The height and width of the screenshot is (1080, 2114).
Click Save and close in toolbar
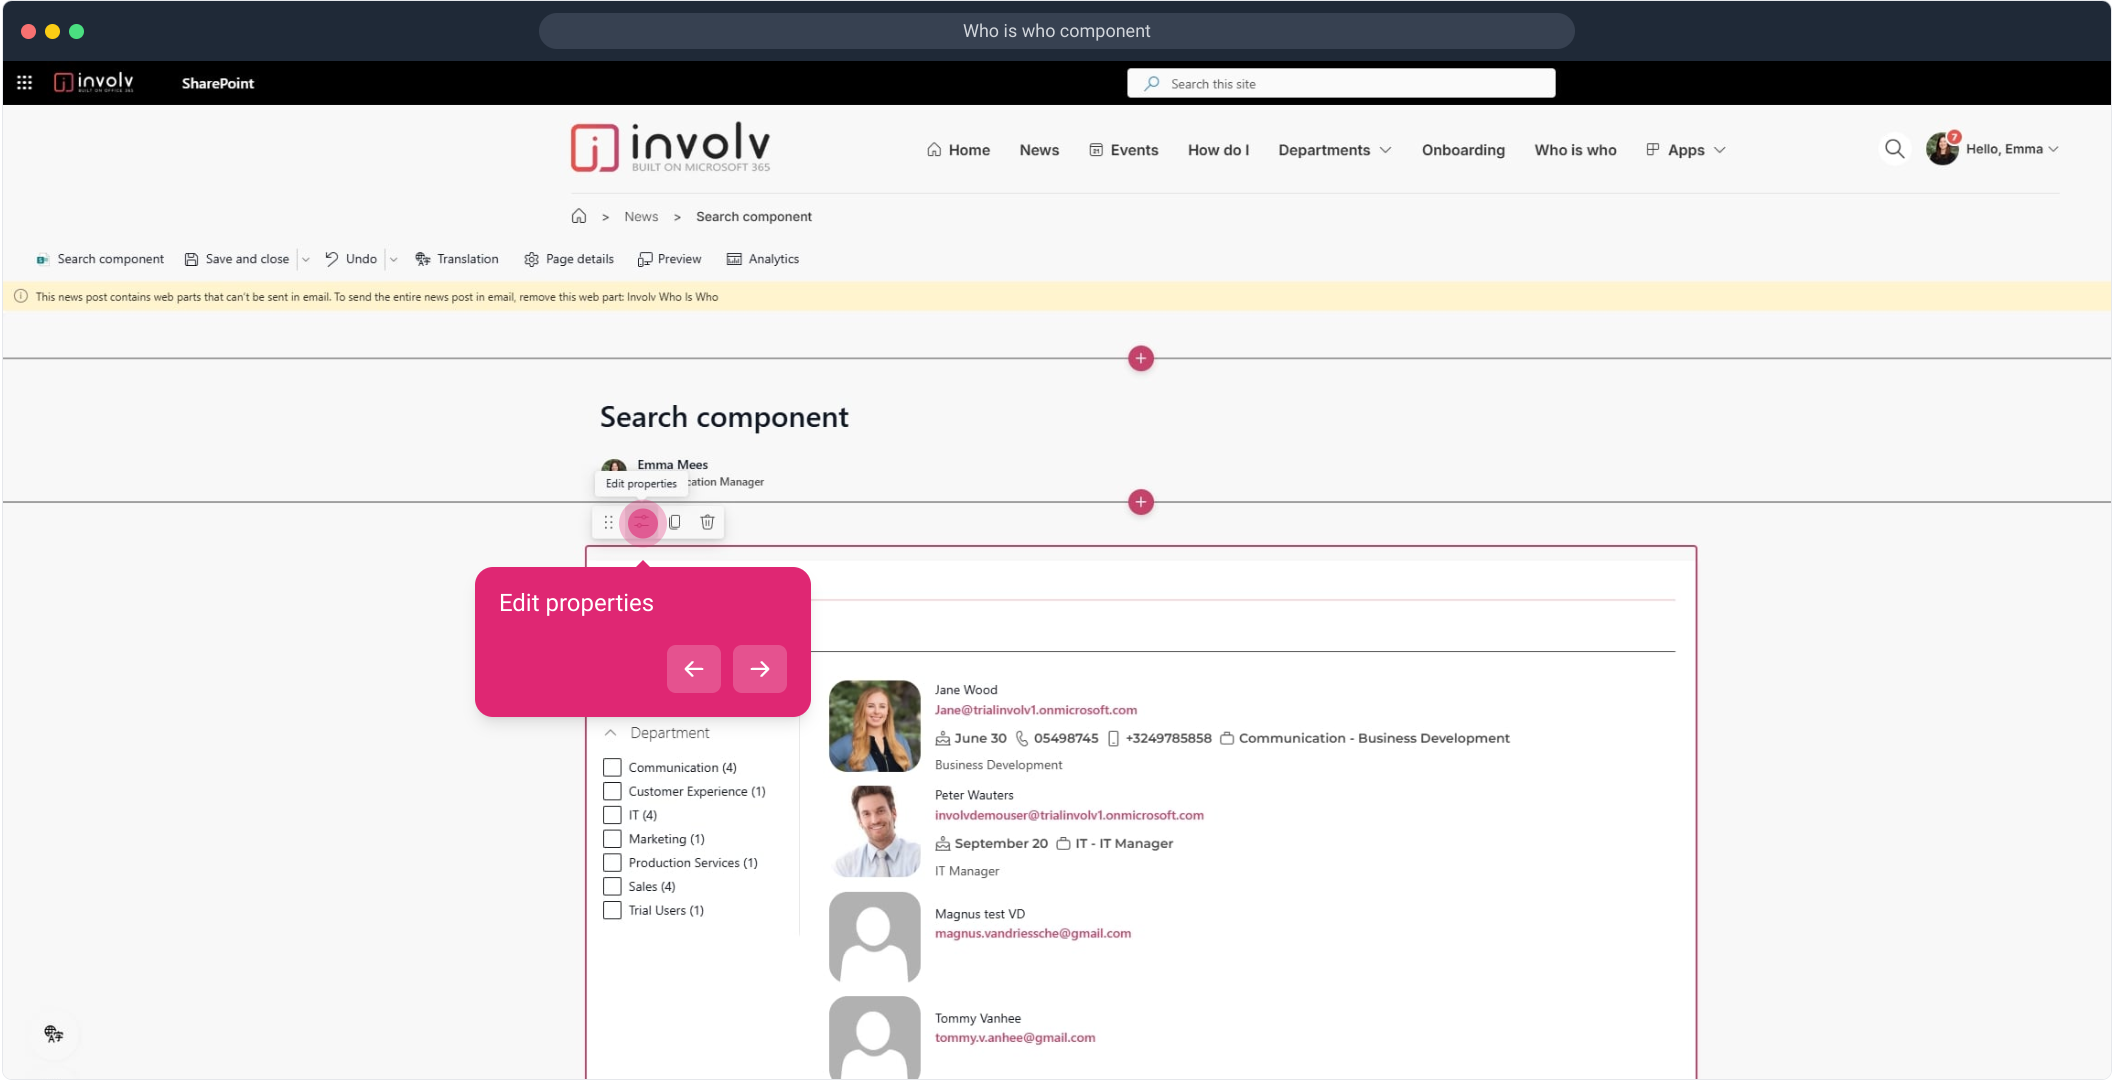click(x=237, y=259)
